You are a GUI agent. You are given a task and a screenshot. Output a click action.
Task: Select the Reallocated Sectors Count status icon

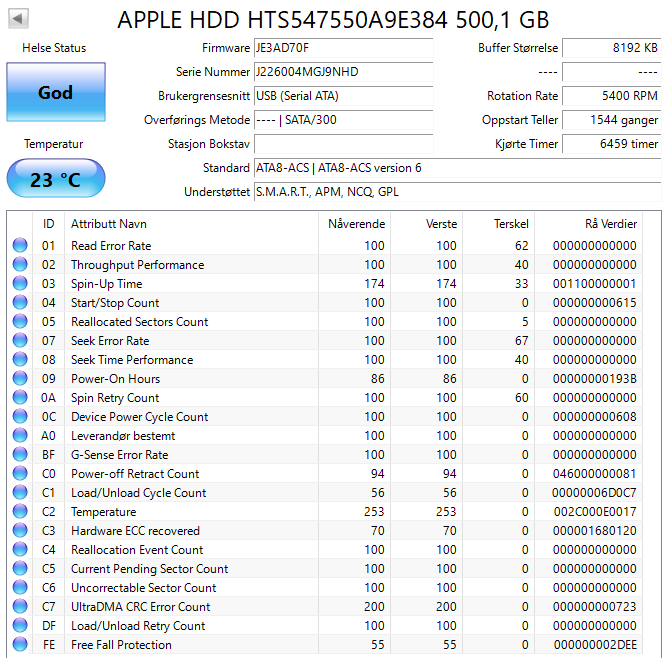[x=20, y=322]
